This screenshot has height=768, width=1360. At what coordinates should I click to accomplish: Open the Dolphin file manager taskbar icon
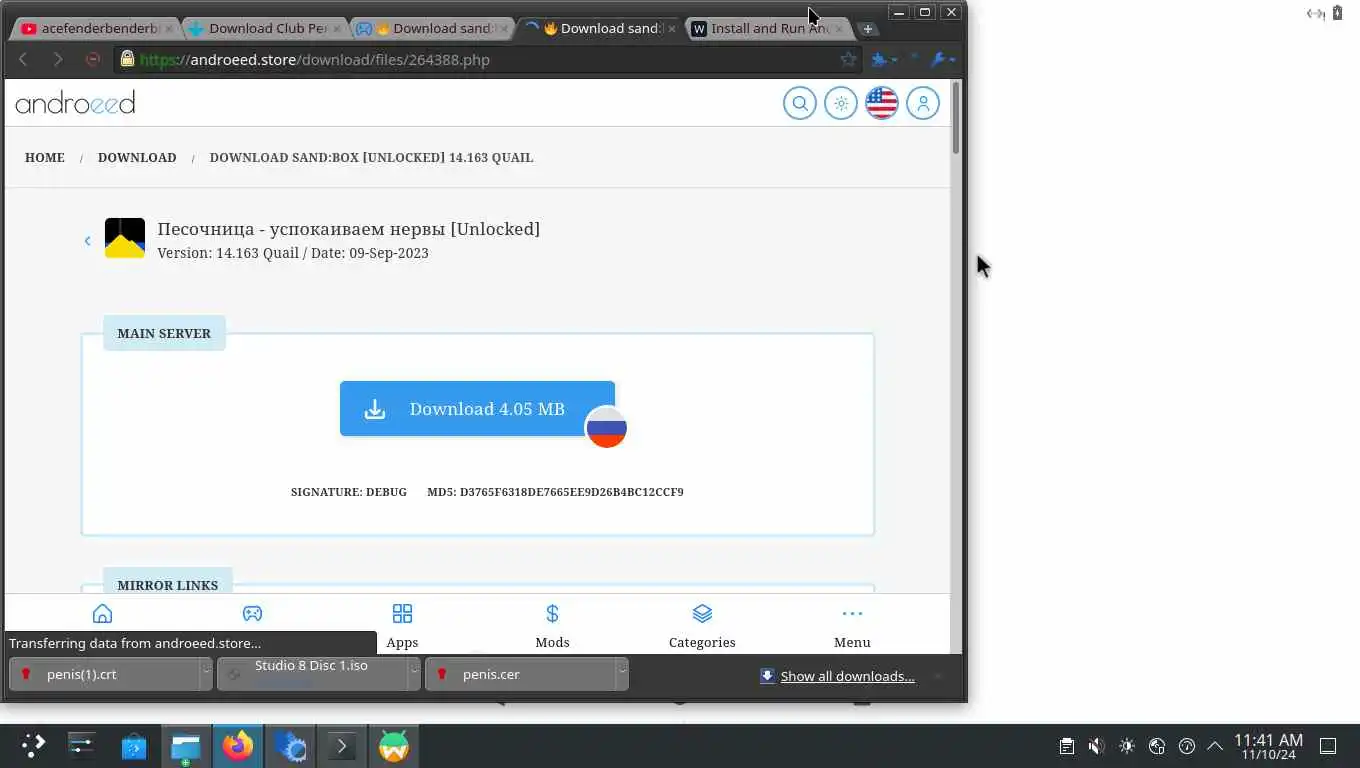[x=186, y=745]
